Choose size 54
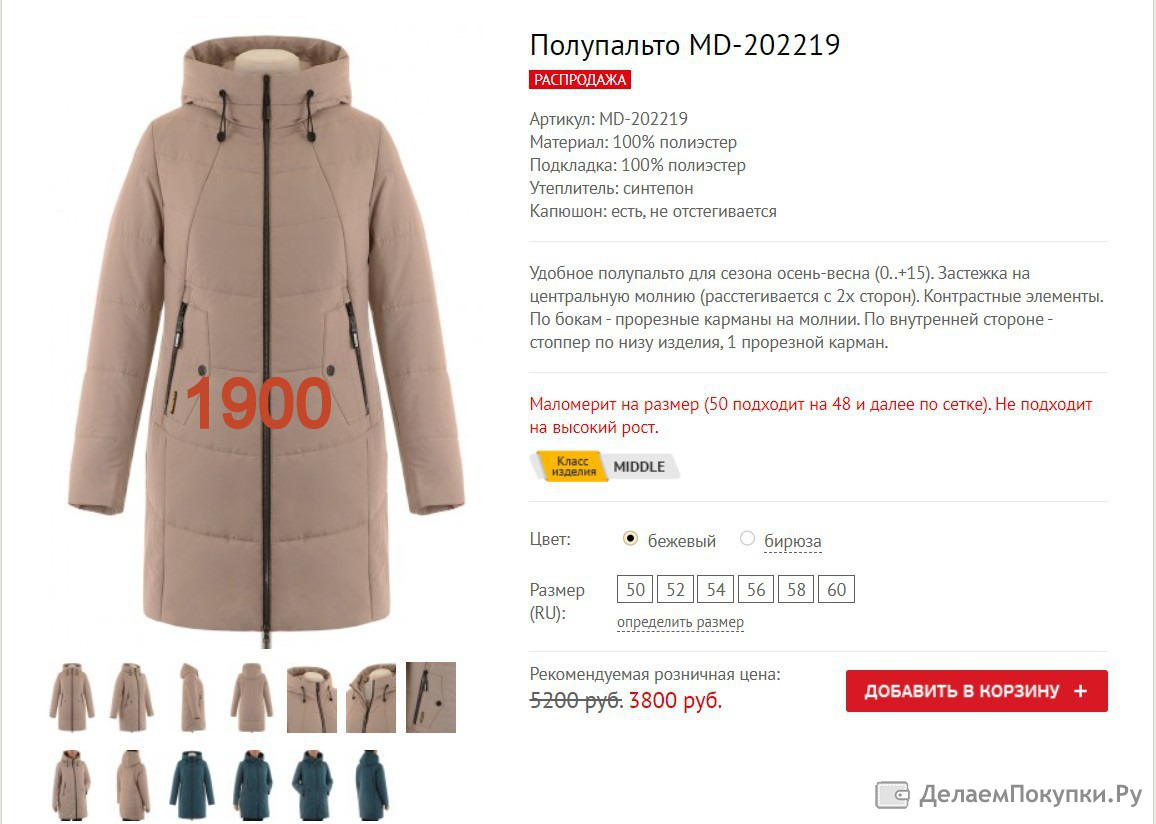The image size is (1156, 824). 716,590
